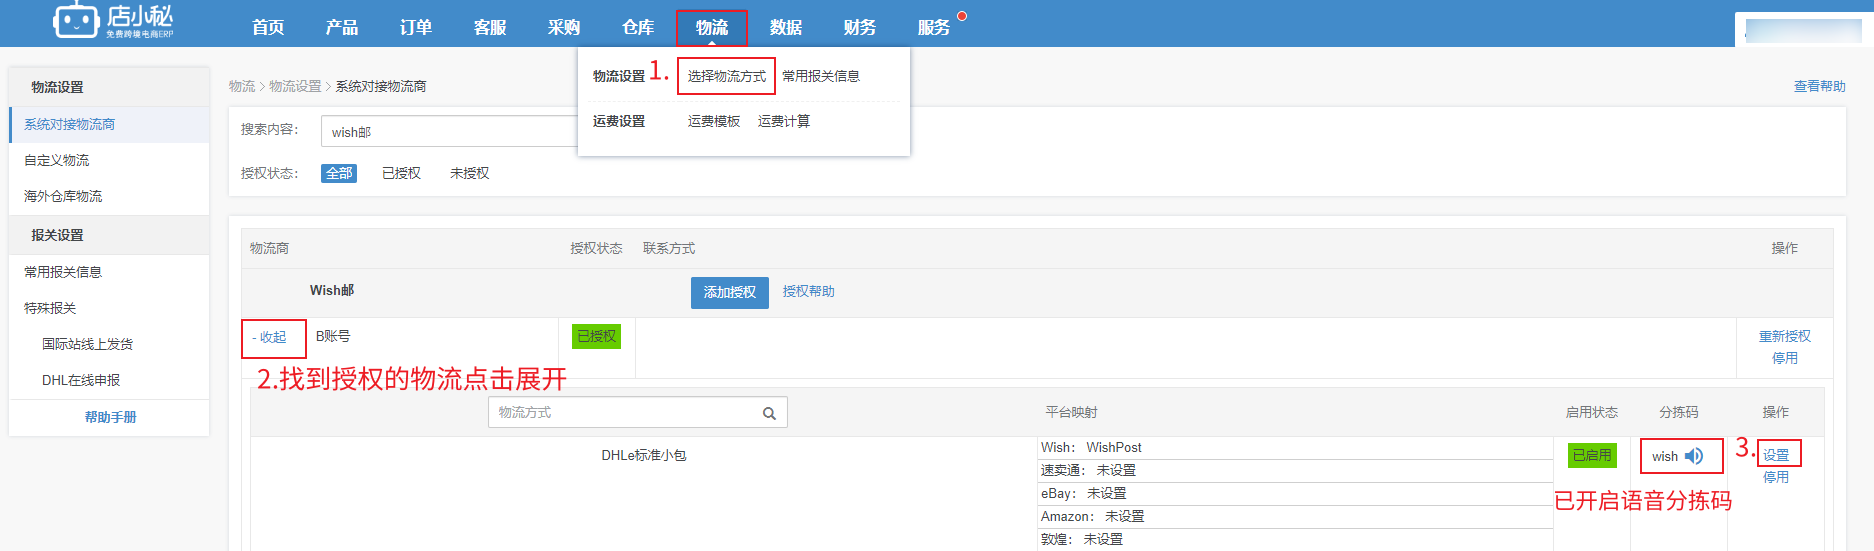Click 重新授权 for B账号
This screenshot has width=1874, height=551.
1784,336
